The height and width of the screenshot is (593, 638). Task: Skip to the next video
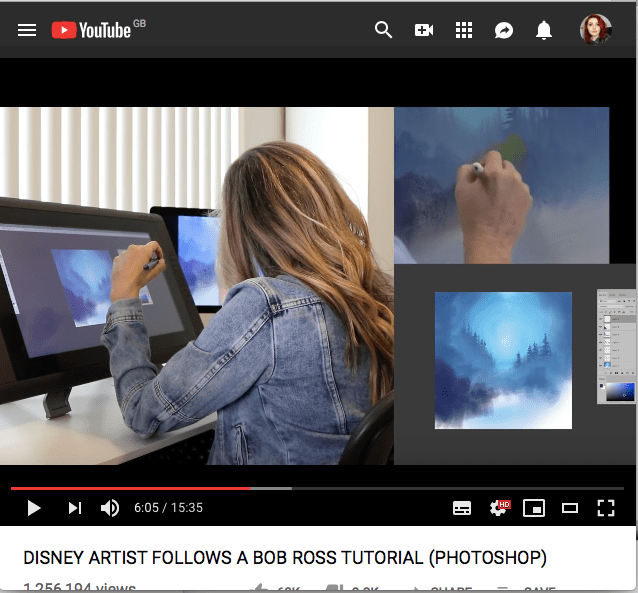[x=75, y=508]
